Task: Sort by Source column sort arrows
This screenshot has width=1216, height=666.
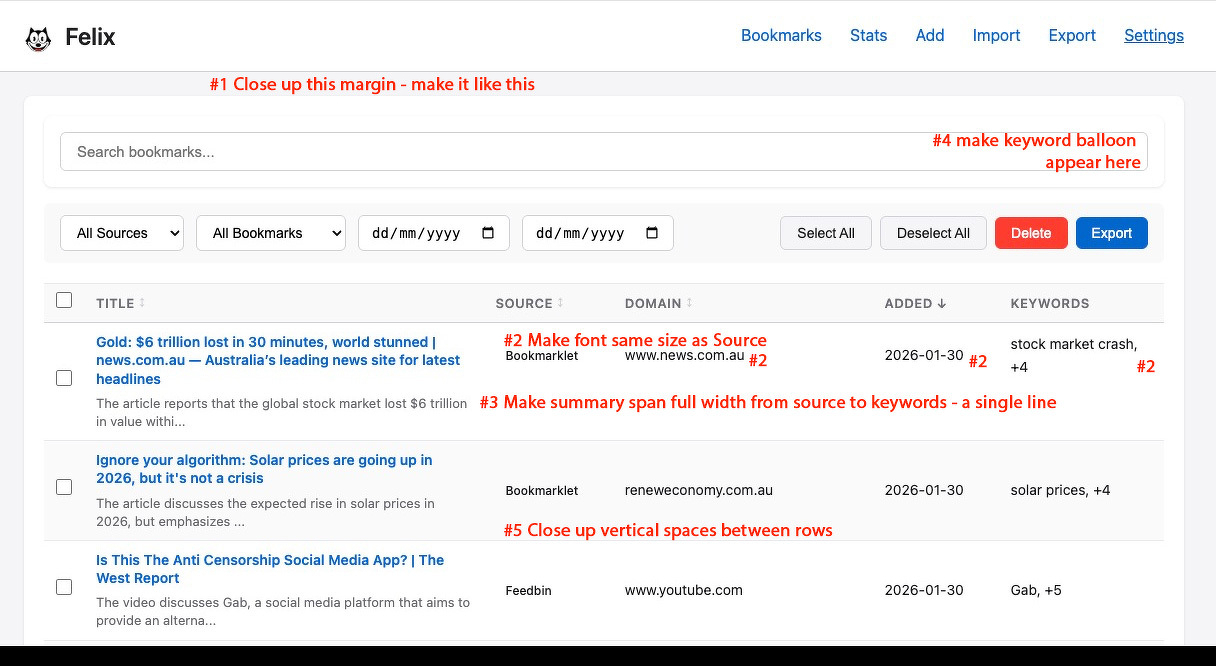Action: point(560,303)
